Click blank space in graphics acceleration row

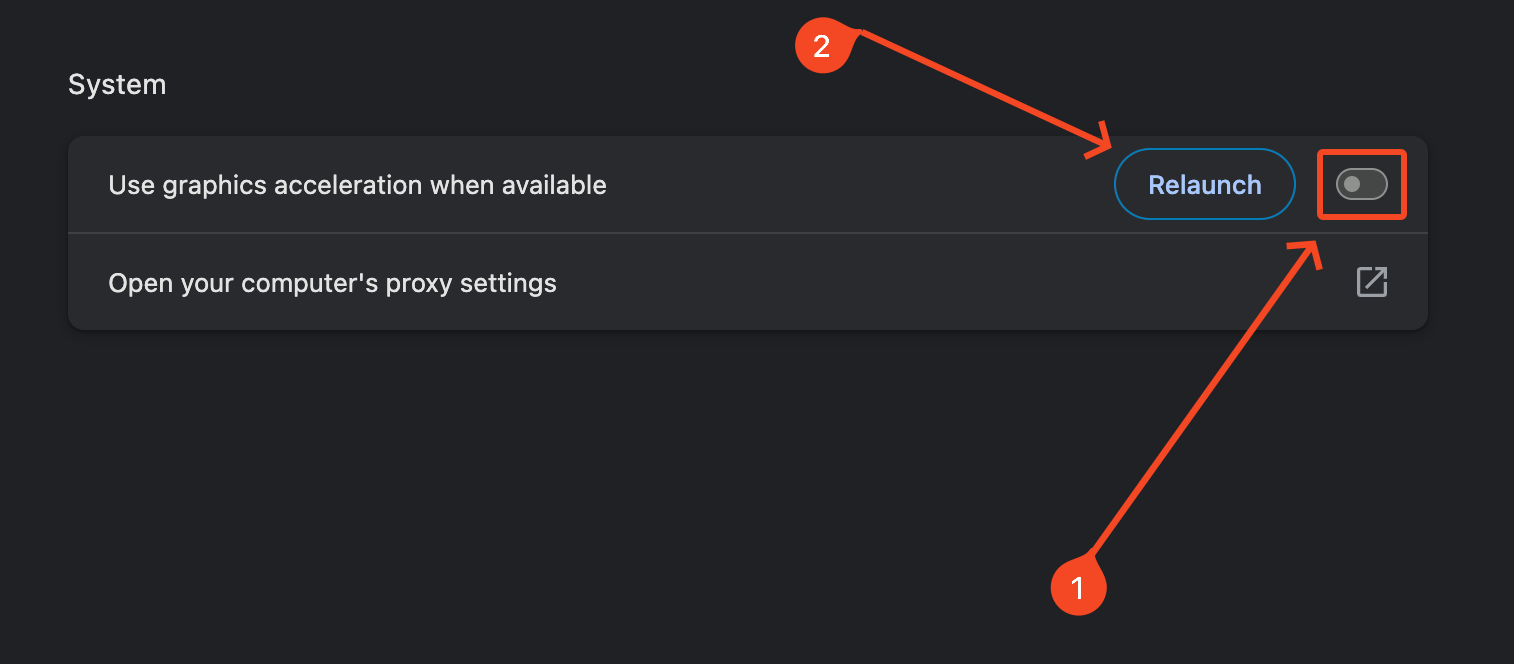[x=860, y=185]
